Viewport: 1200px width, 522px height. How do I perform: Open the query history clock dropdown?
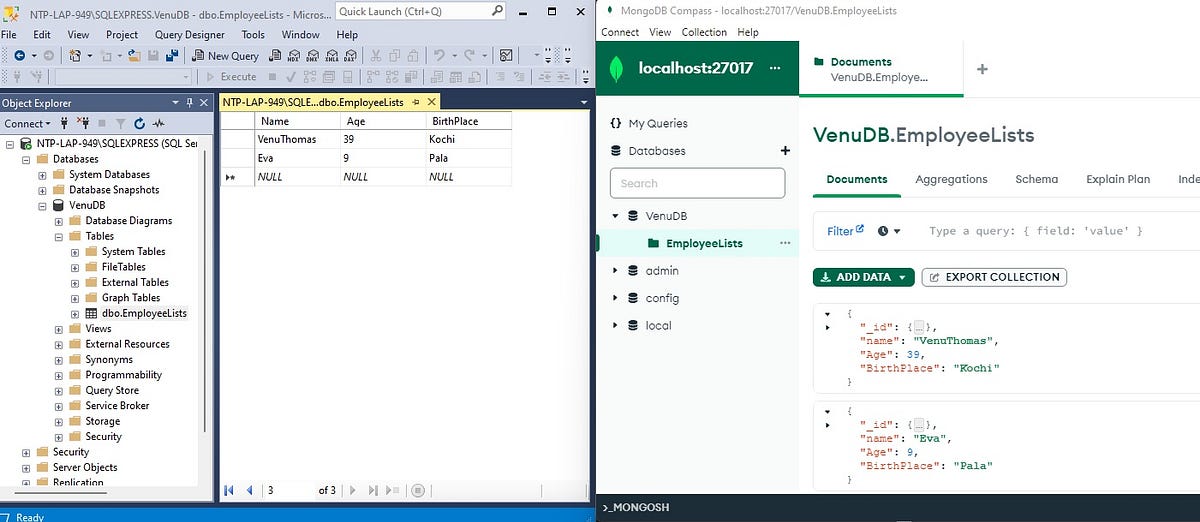point(889,231)
